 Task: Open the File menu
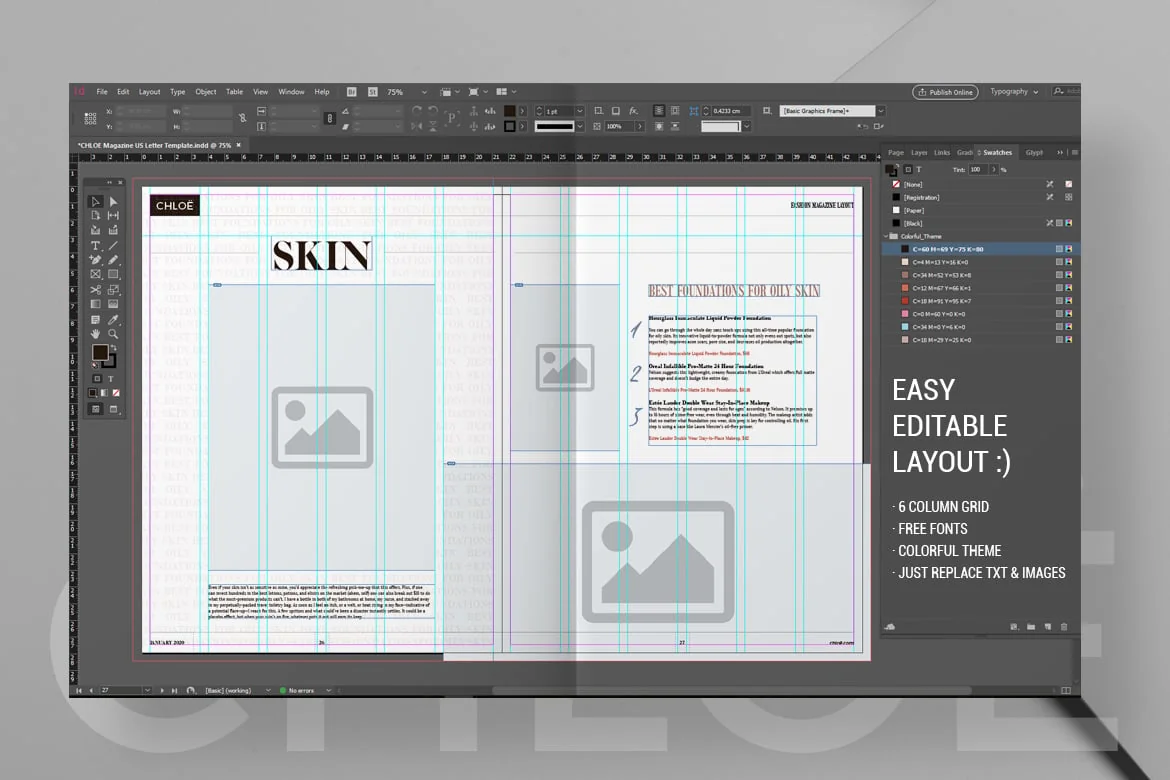(x=102, y=92)
